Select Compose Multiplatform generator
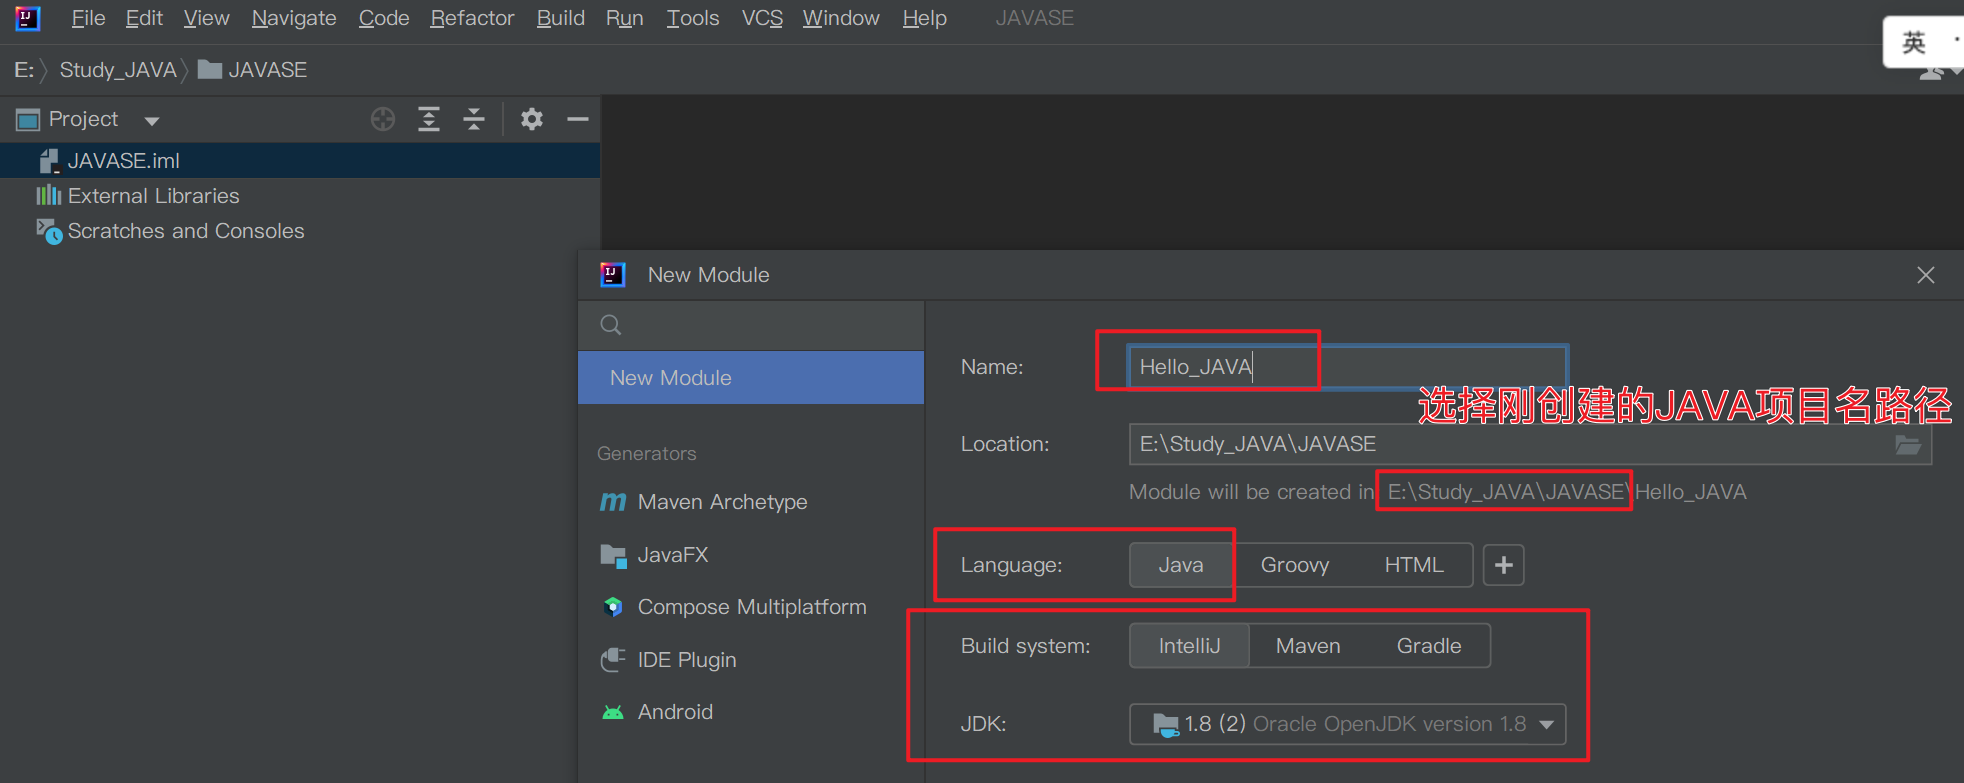 click(751, 607)
